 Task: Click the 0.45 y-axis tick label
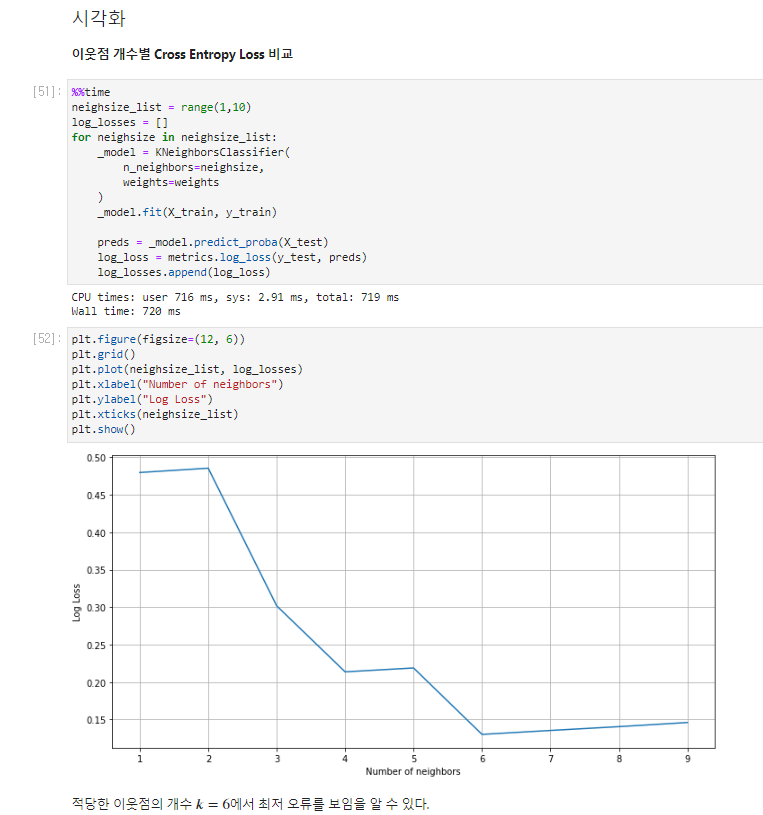(96, 495)
